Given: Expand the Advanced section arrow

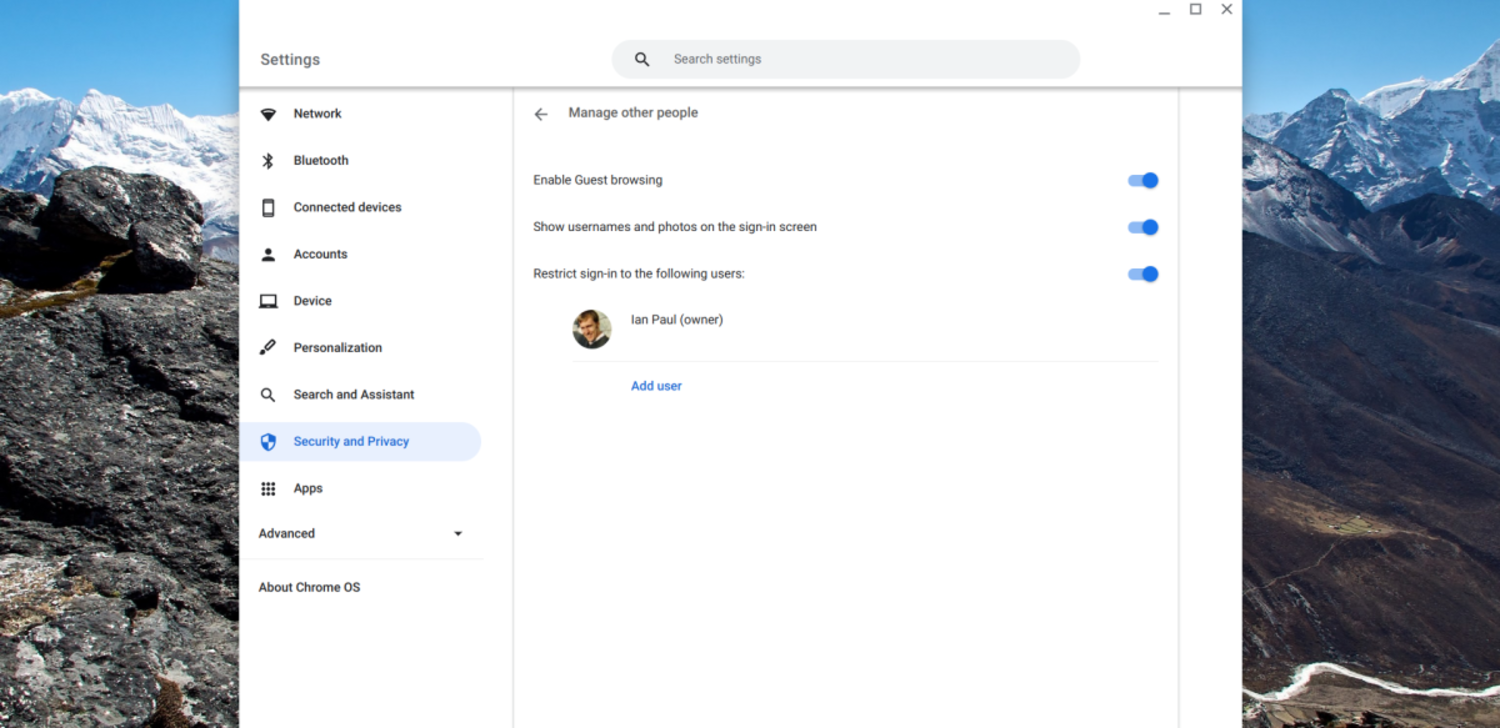Looking at the screenshot, I should [458, 534].
